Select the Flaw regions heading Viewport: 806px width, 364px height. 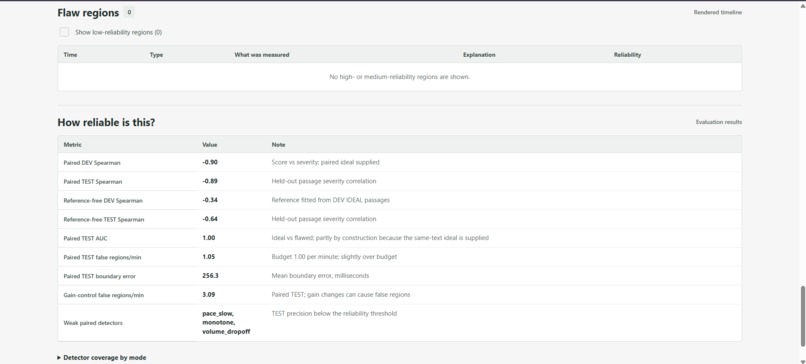coord(88,12)
